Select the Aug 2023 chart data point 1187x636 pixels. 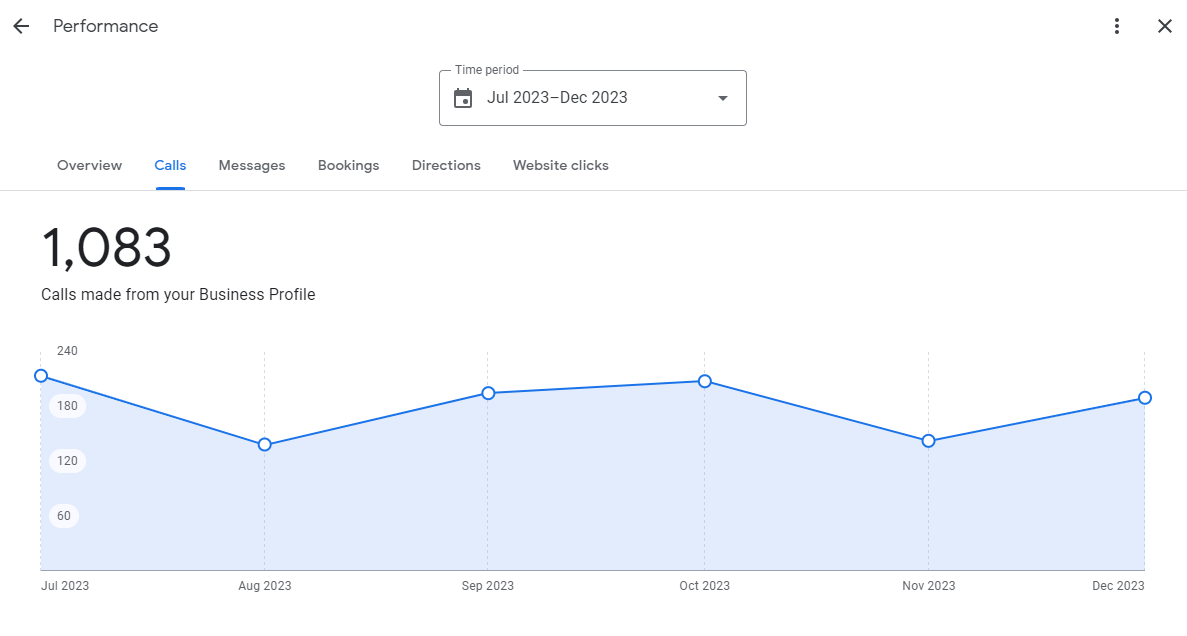(265, 444)
